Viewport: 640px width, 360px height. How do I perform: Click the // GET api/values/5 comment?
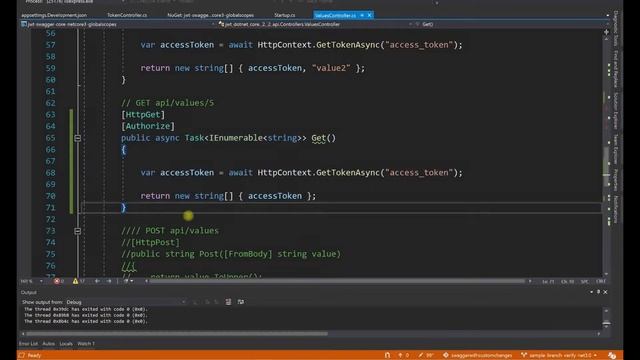click(x=167, y=103)
